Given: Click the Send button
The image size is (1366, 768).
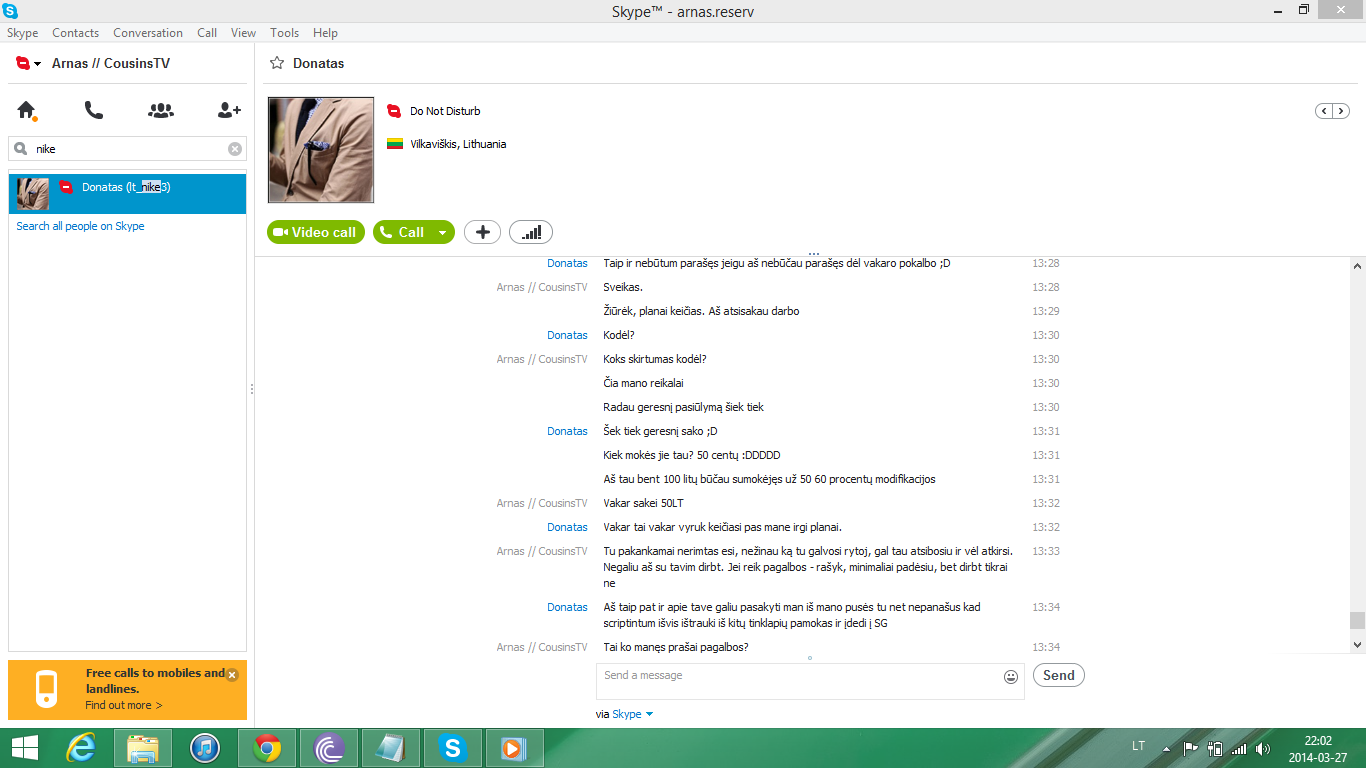Looking at the screenshot, I should click(x=1059, y=675).
